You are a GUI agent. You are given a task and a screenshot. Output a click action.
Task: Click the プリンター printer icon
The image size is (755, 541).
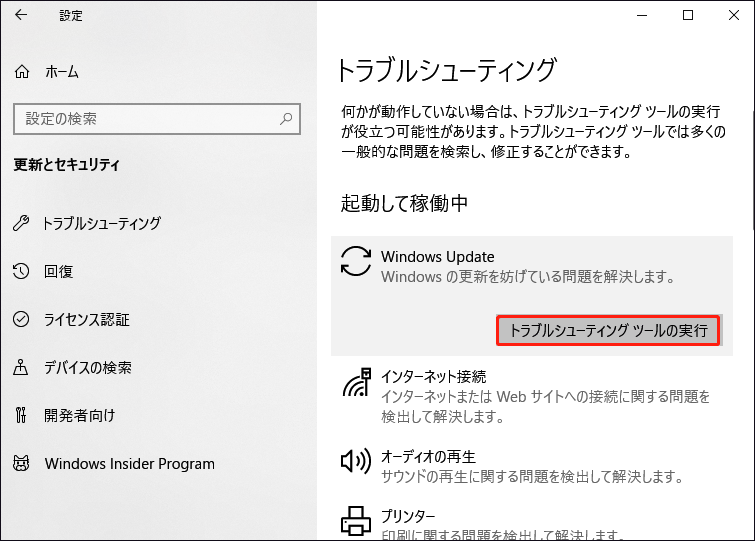355,521
